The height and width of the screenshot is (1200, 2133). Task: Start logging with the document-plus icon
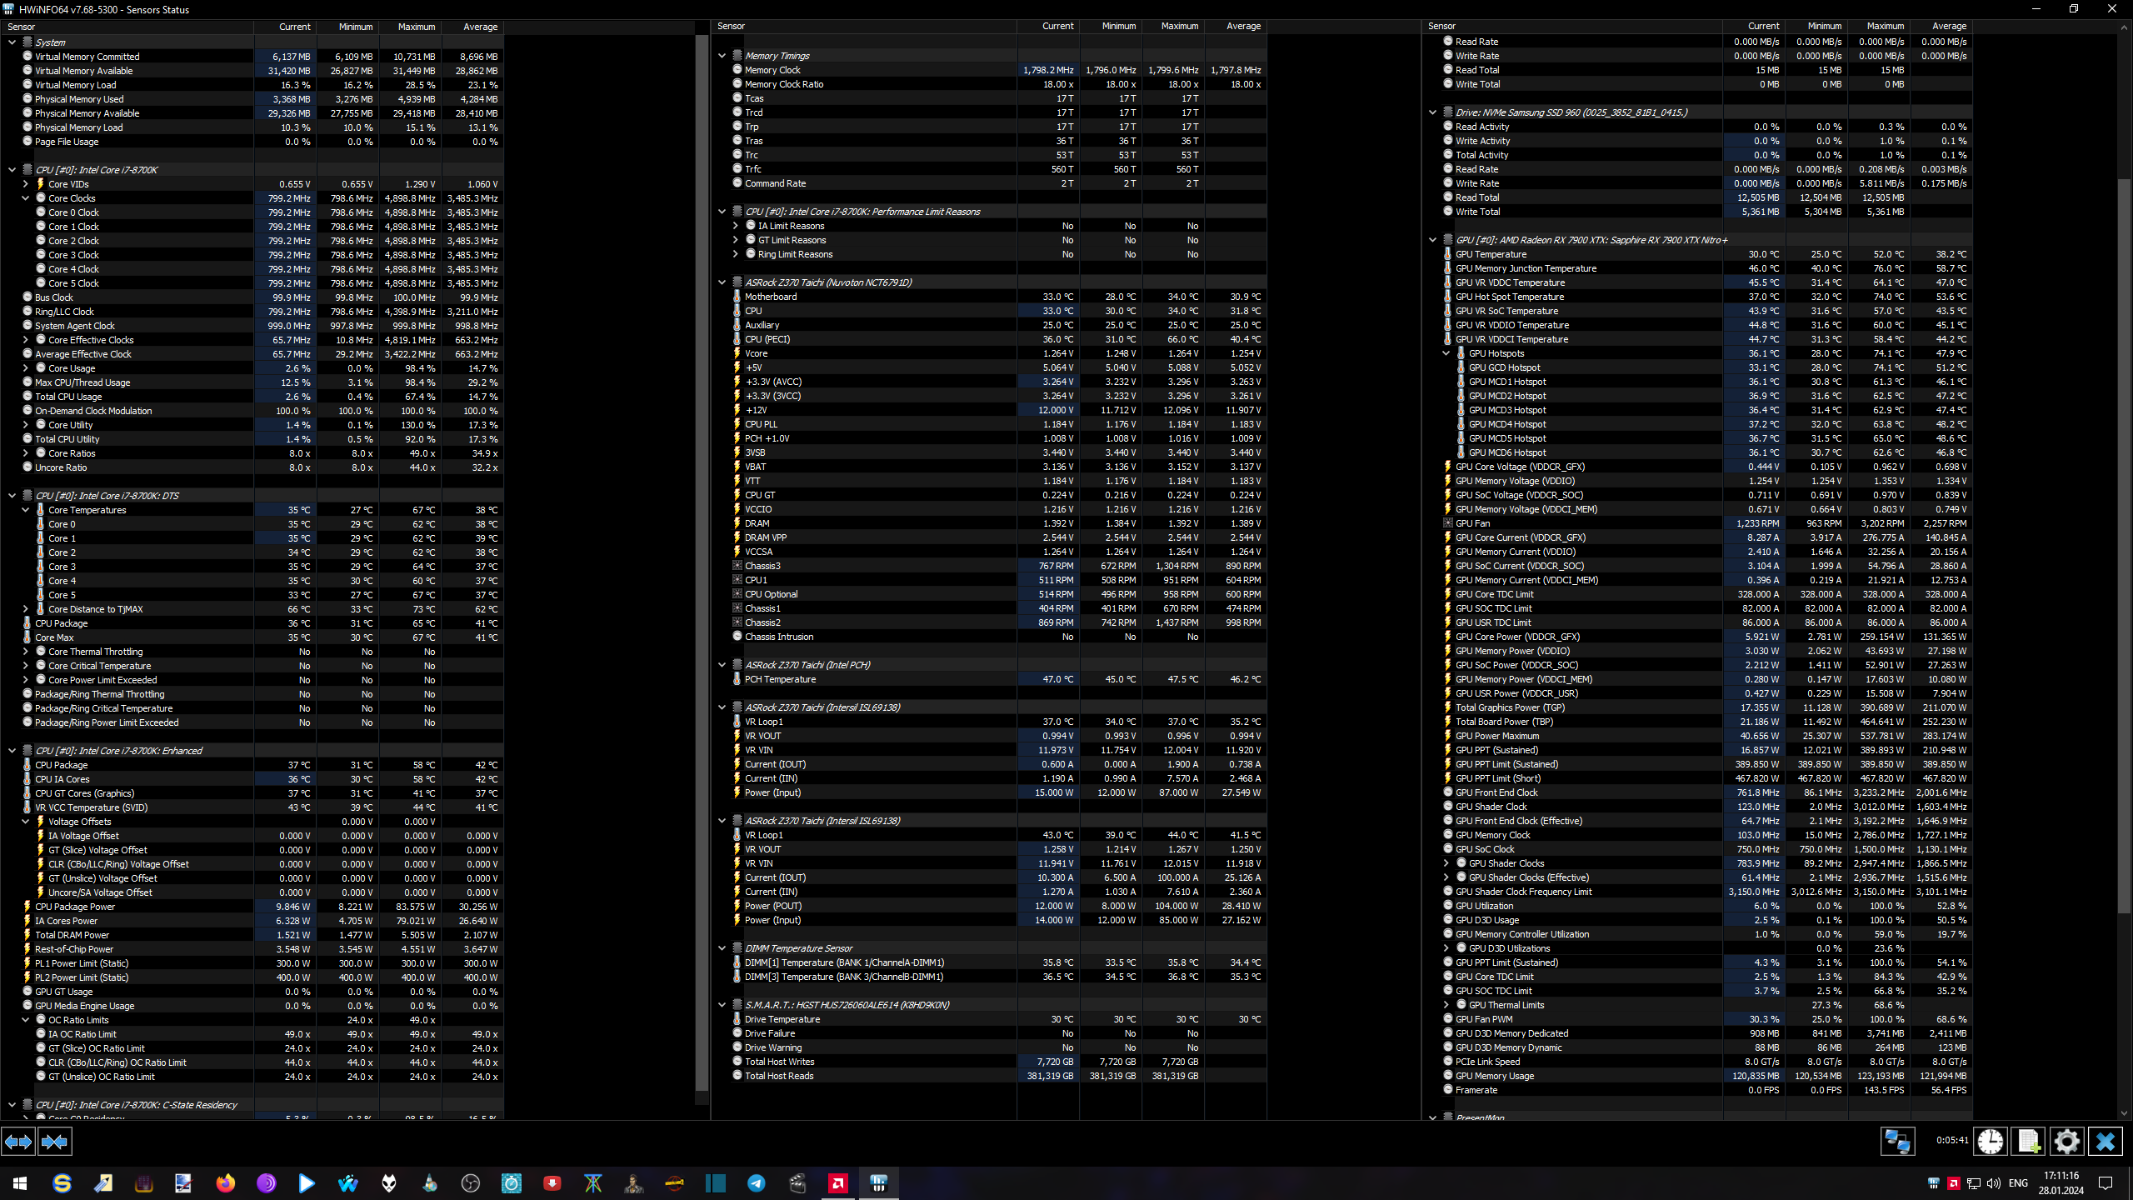pos(2028,1141)
